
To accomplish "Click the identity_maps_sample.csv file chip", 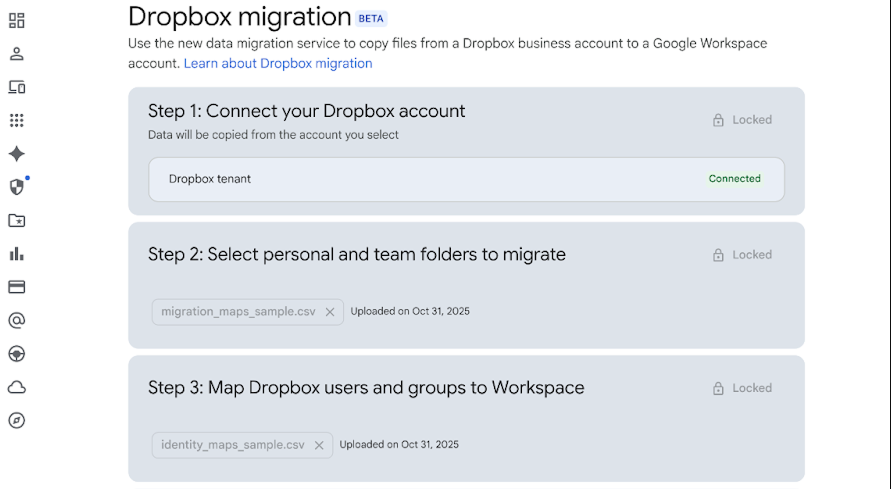I will (232, 445).
